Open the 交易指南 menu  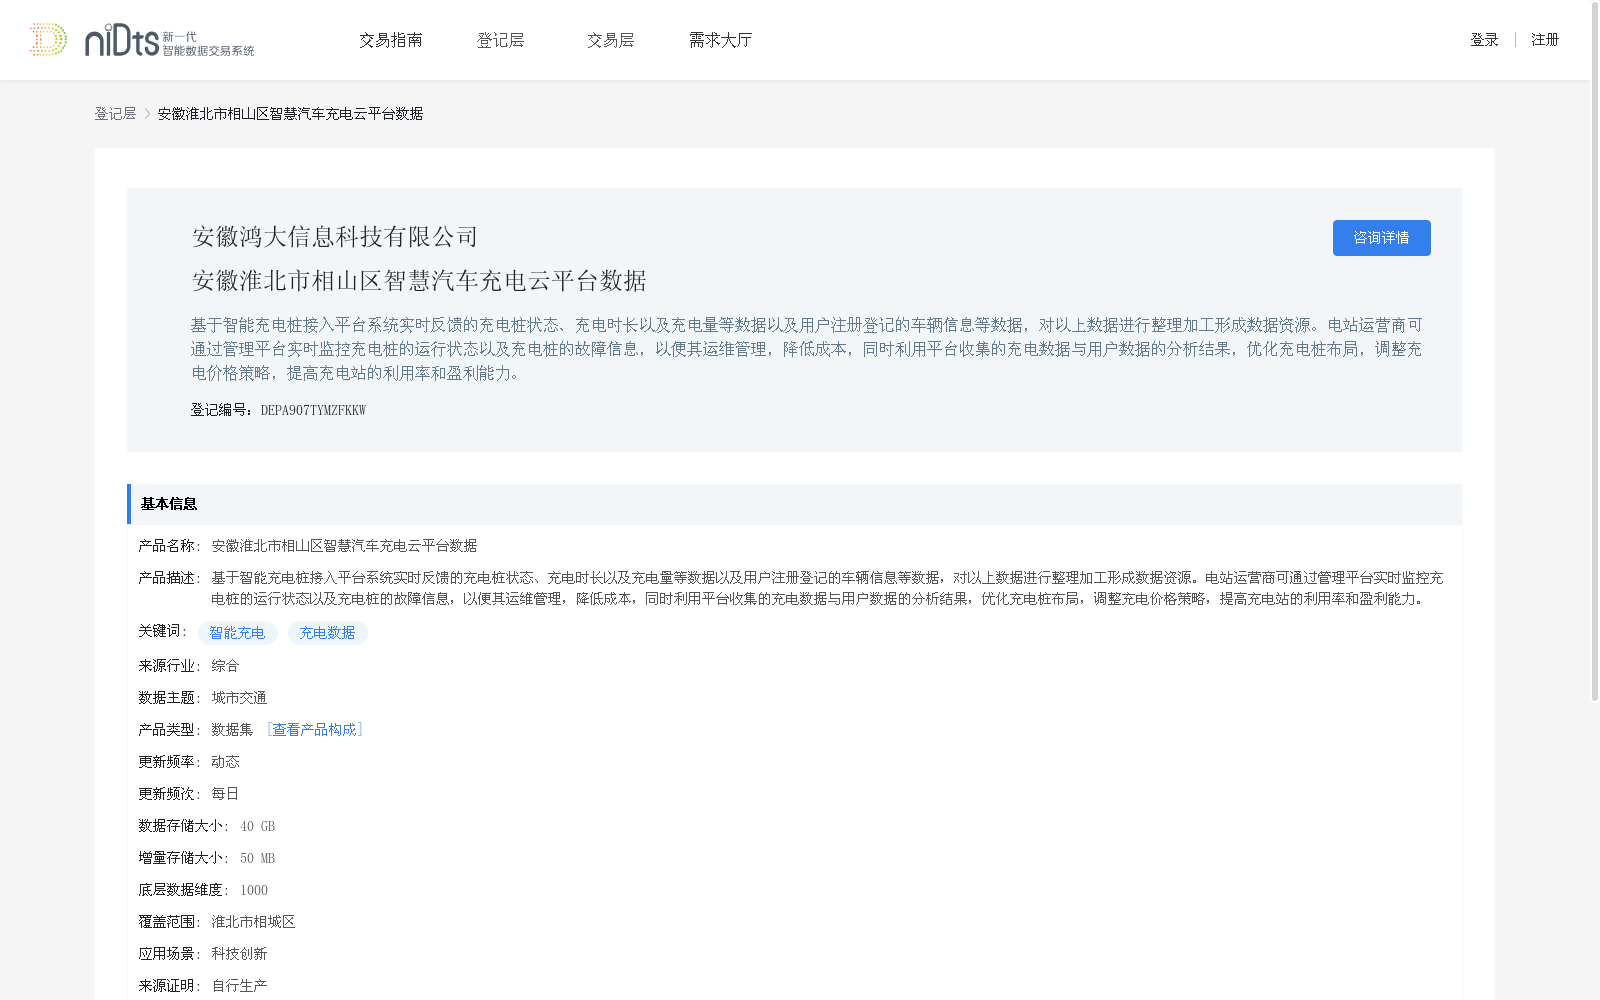click(391, 40)
